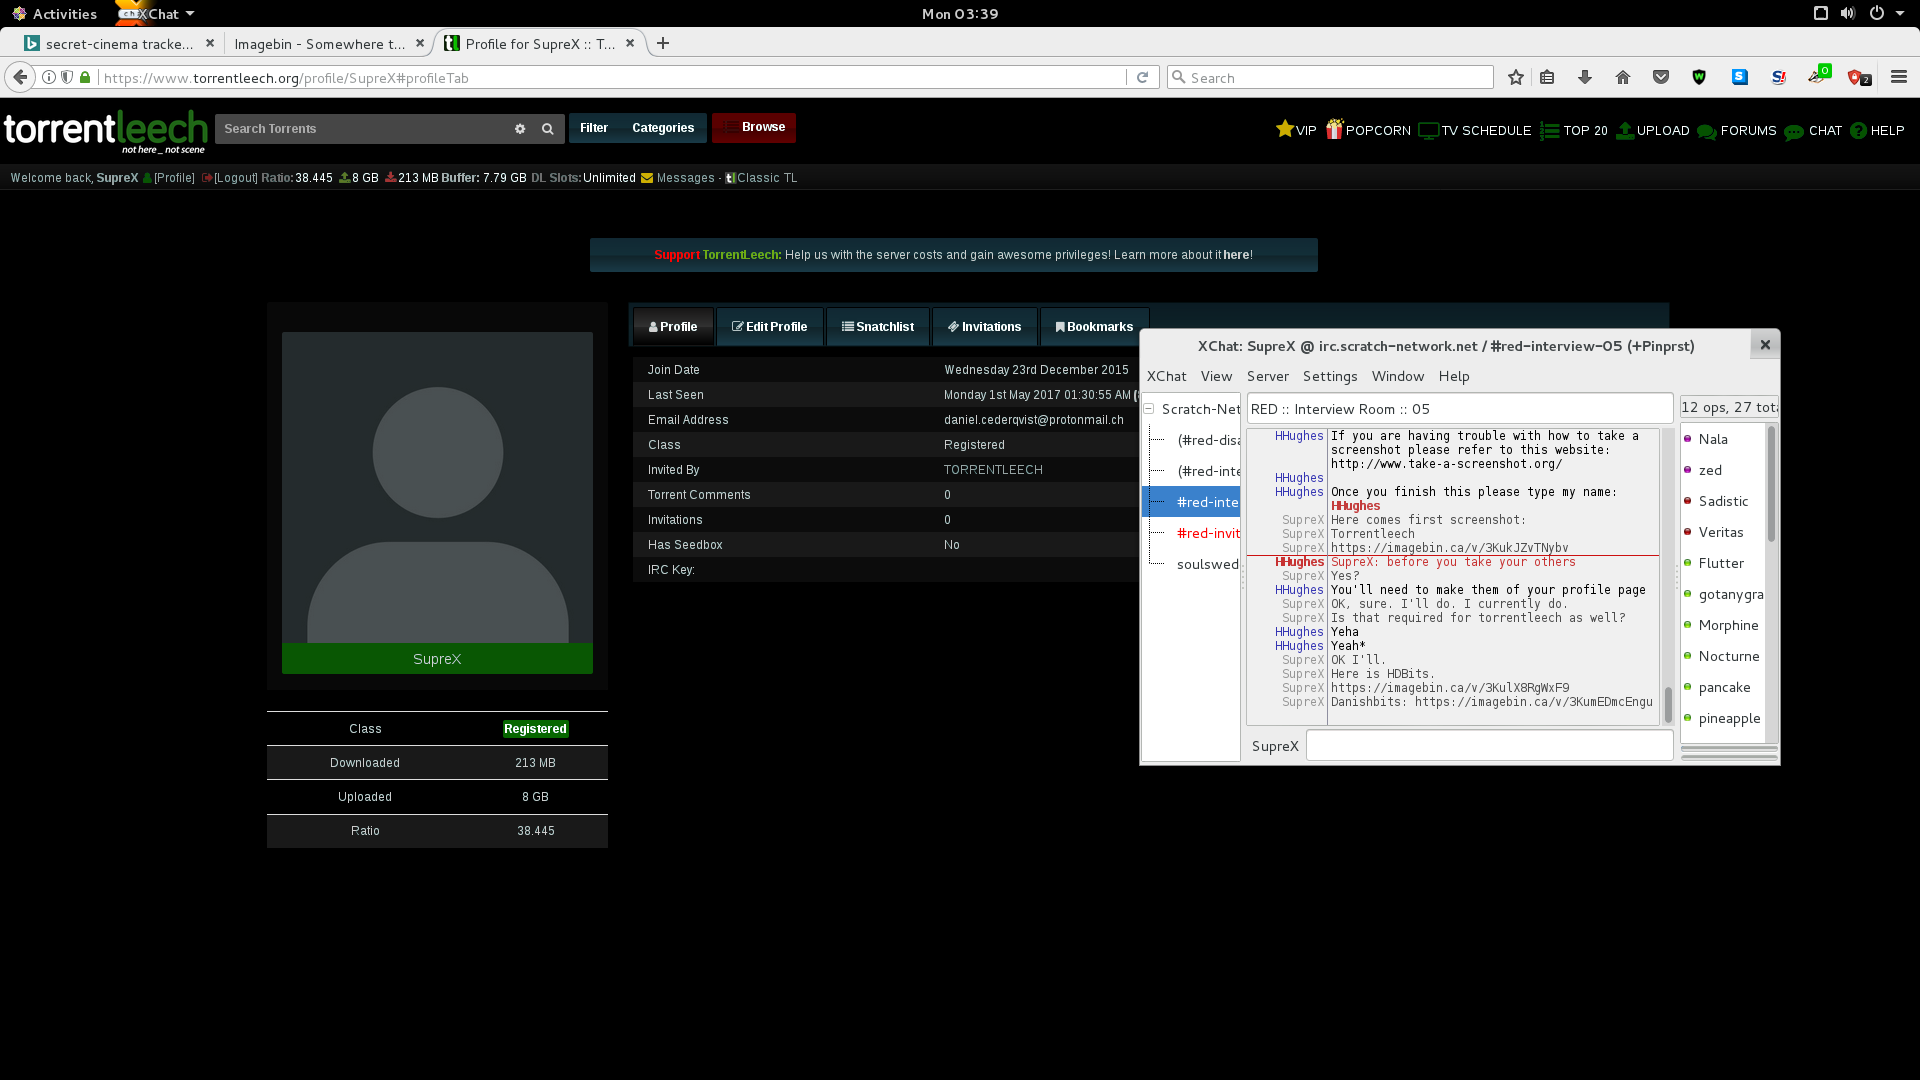Click the uBlock extension icon with badge
Image resolution: width=1920 pixels, height=1080 pixels.
coord(1858,78)
